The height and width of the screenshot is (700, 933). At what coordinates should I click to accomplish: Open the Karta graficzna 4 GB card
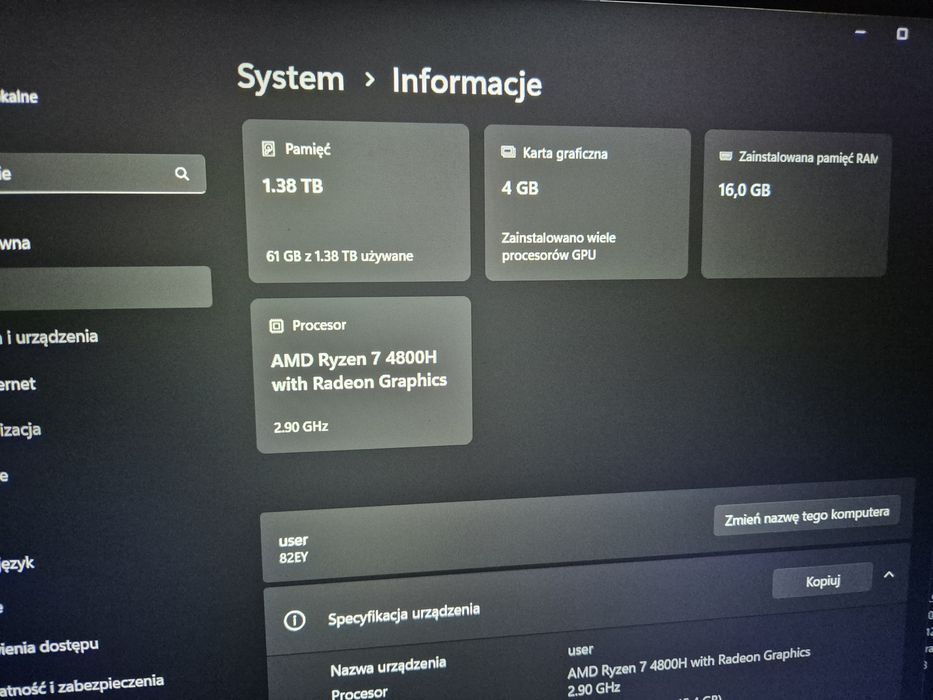point(587,203)
